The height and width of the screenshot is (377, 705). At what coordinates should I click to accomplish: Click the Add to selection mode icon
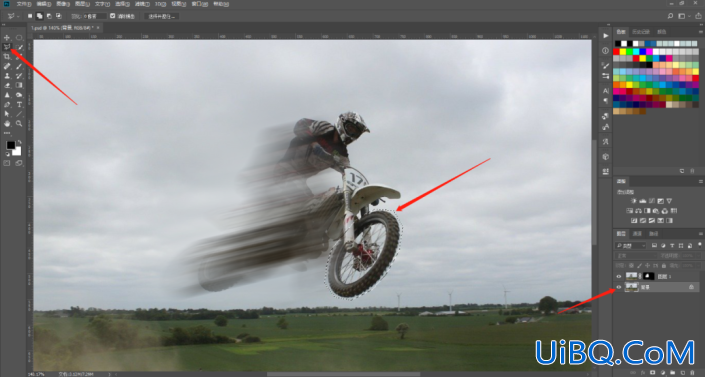pyautogui.click(x=40, y=16)
